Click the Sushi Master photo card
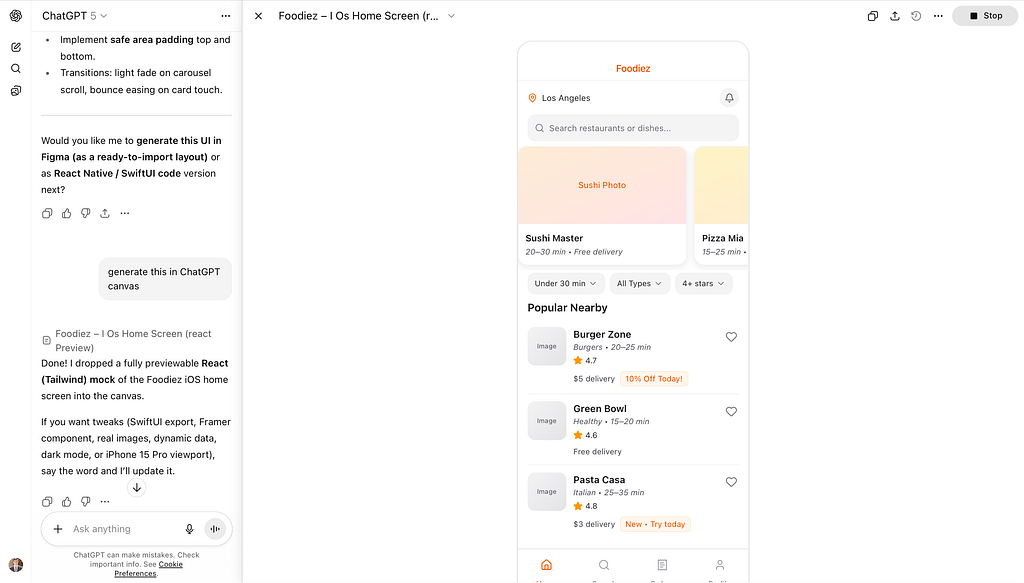Screen dimensions: 1024x583 602,186
